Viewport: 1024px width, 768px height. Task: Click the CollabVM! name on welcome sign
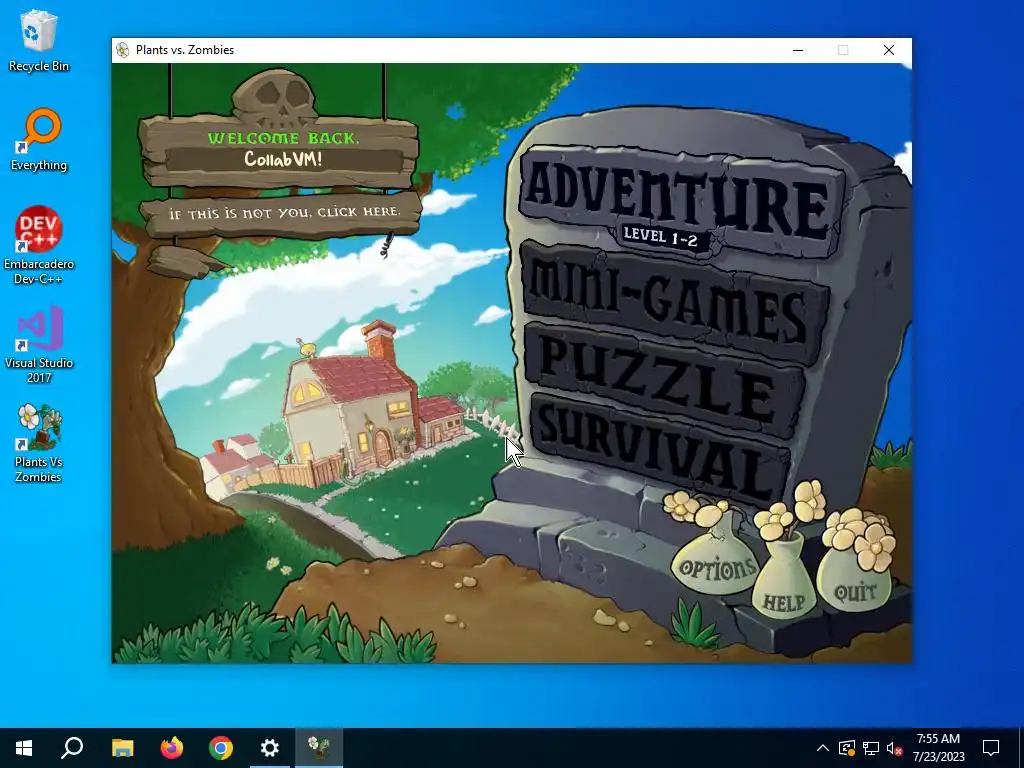pos(283,159)
